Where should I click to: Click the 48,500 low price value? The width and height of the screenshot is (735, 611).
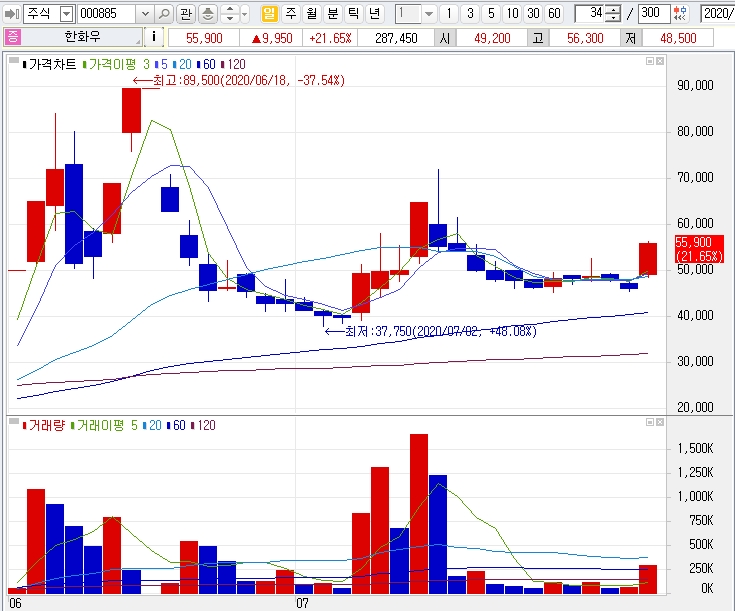[678, 38]
